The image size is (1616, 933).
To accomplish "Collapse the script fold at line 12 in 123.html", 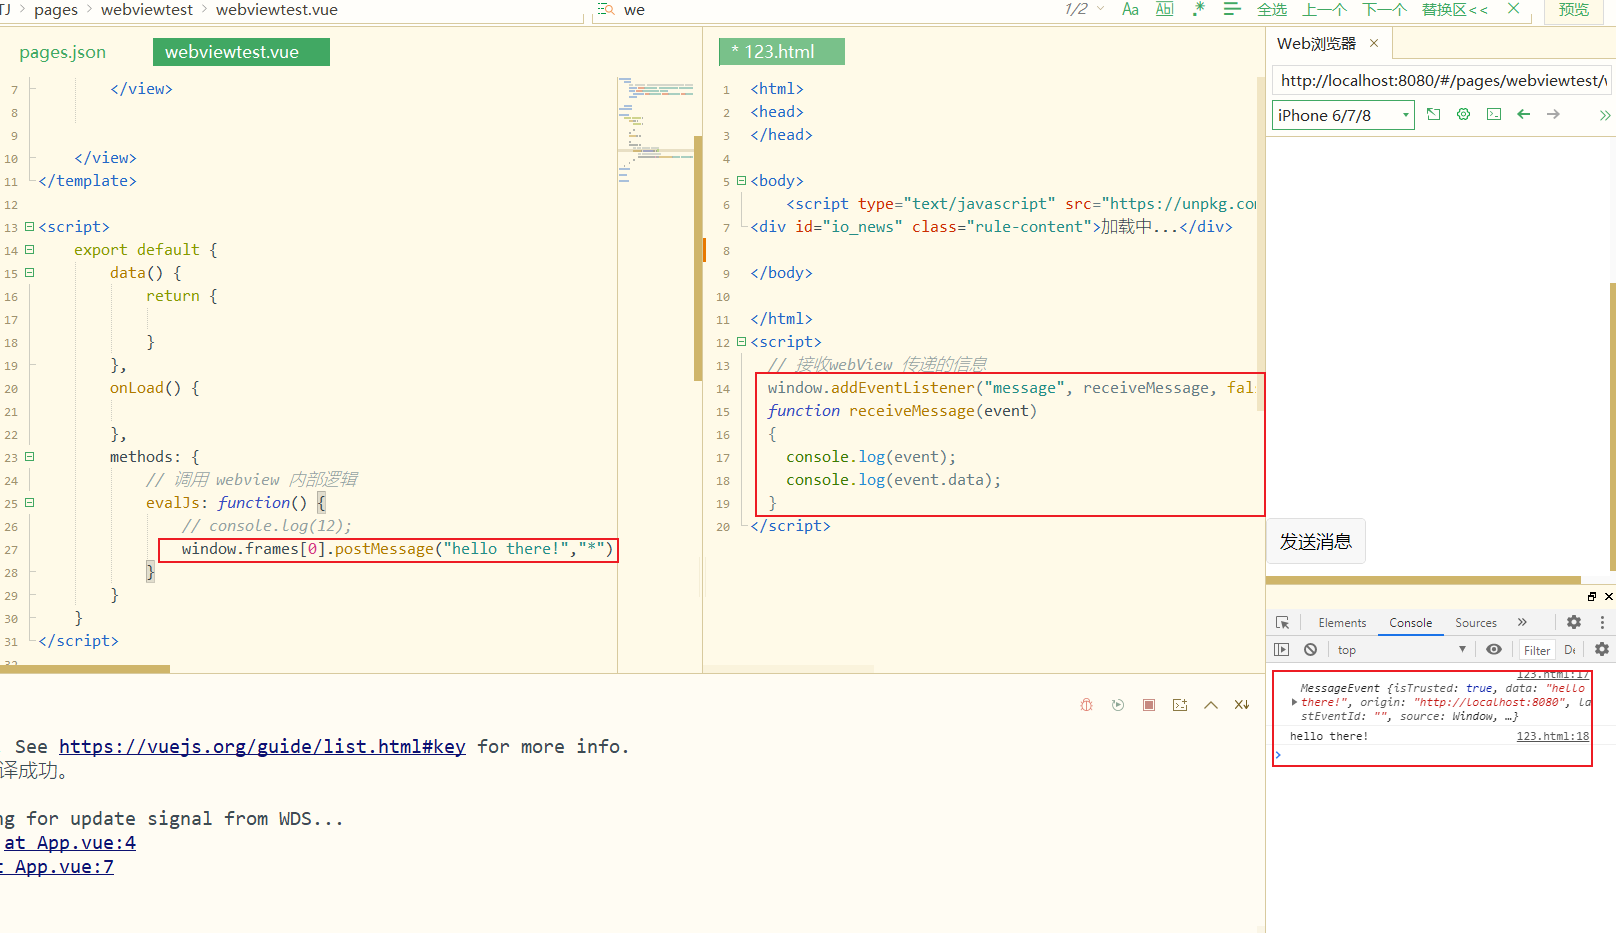I will pyautogui.click(x=741, y=342).
